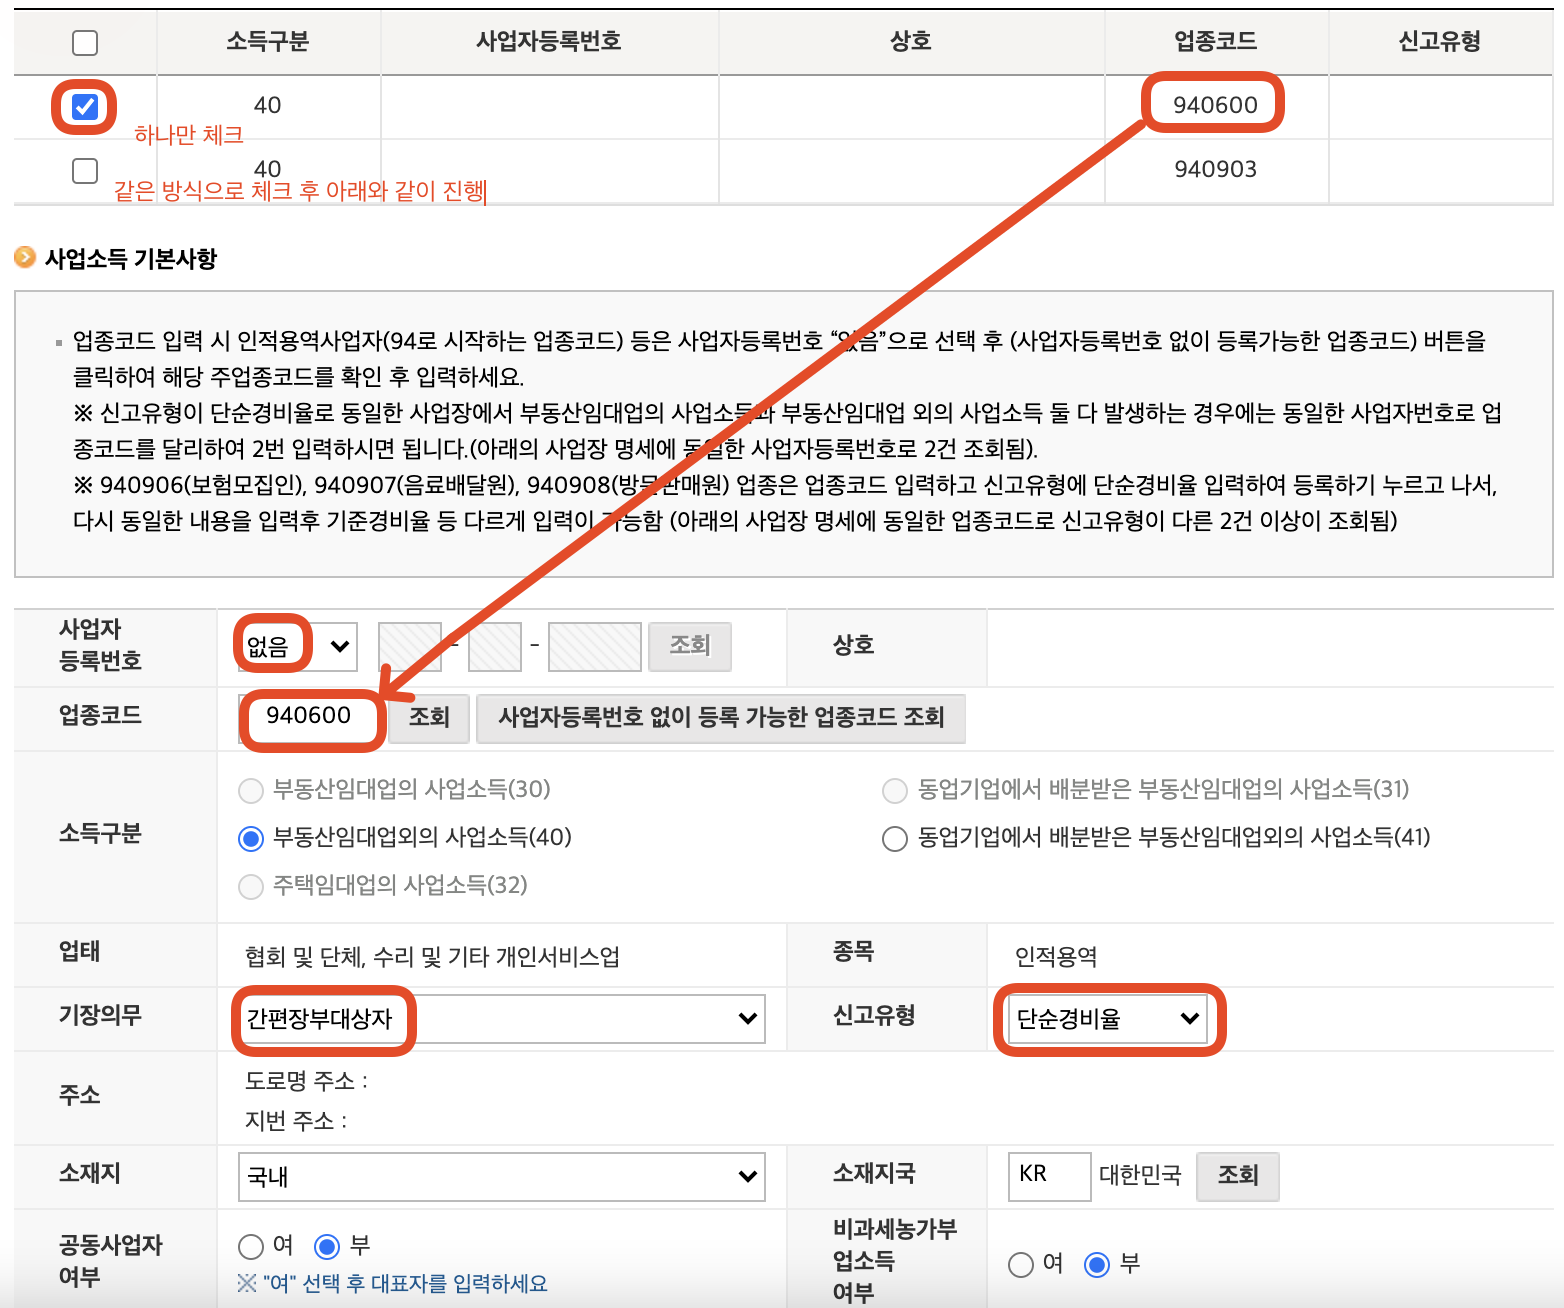Viewport: 1564px width, 1308px height.
Task: Click the KR country code input field
Action: [x=1048, y=1177]
